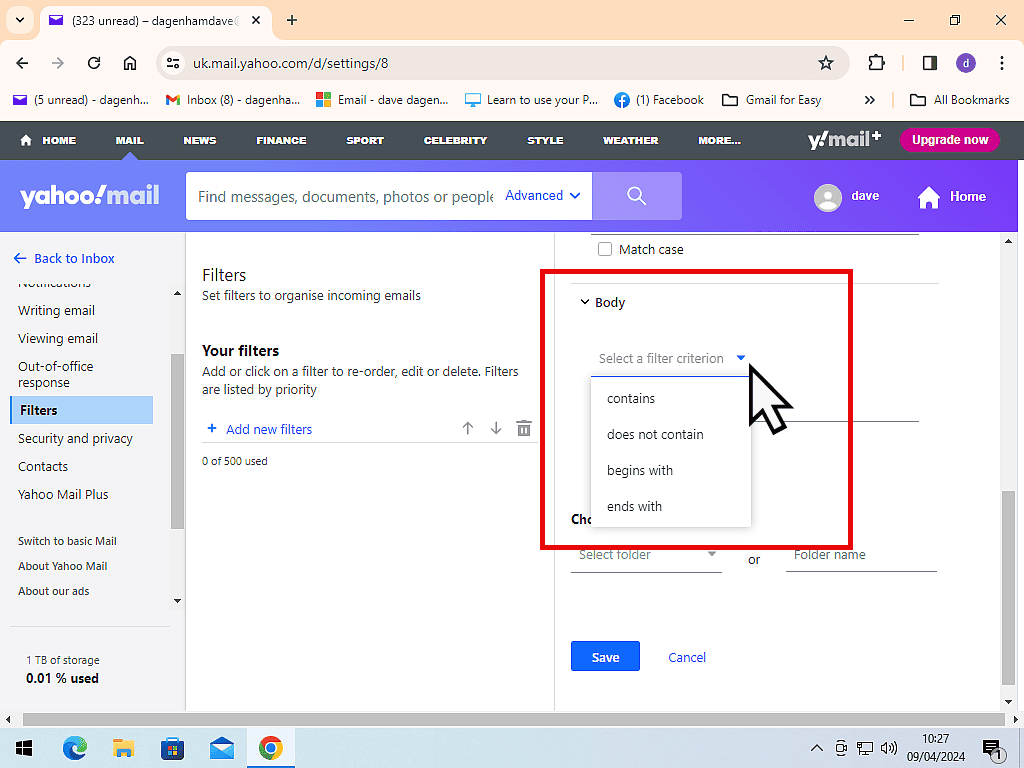
Task: Open the Select folder dropdown
Action: tap(646, 555)
